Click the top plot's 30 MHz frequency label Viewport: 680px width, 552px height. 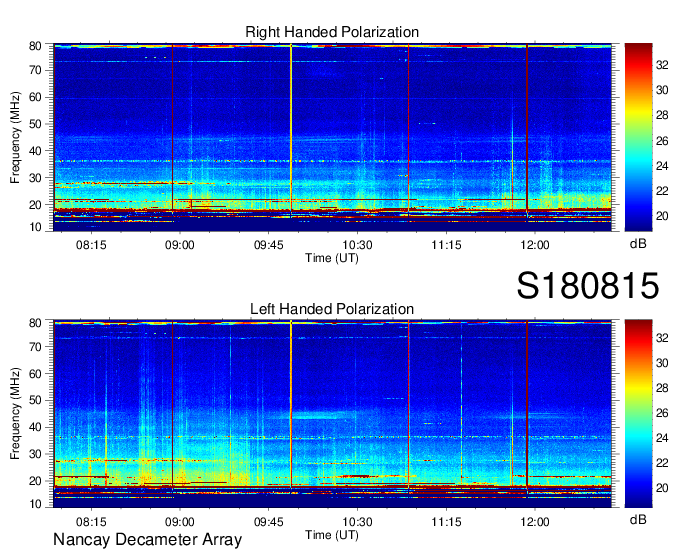[35, 178]
